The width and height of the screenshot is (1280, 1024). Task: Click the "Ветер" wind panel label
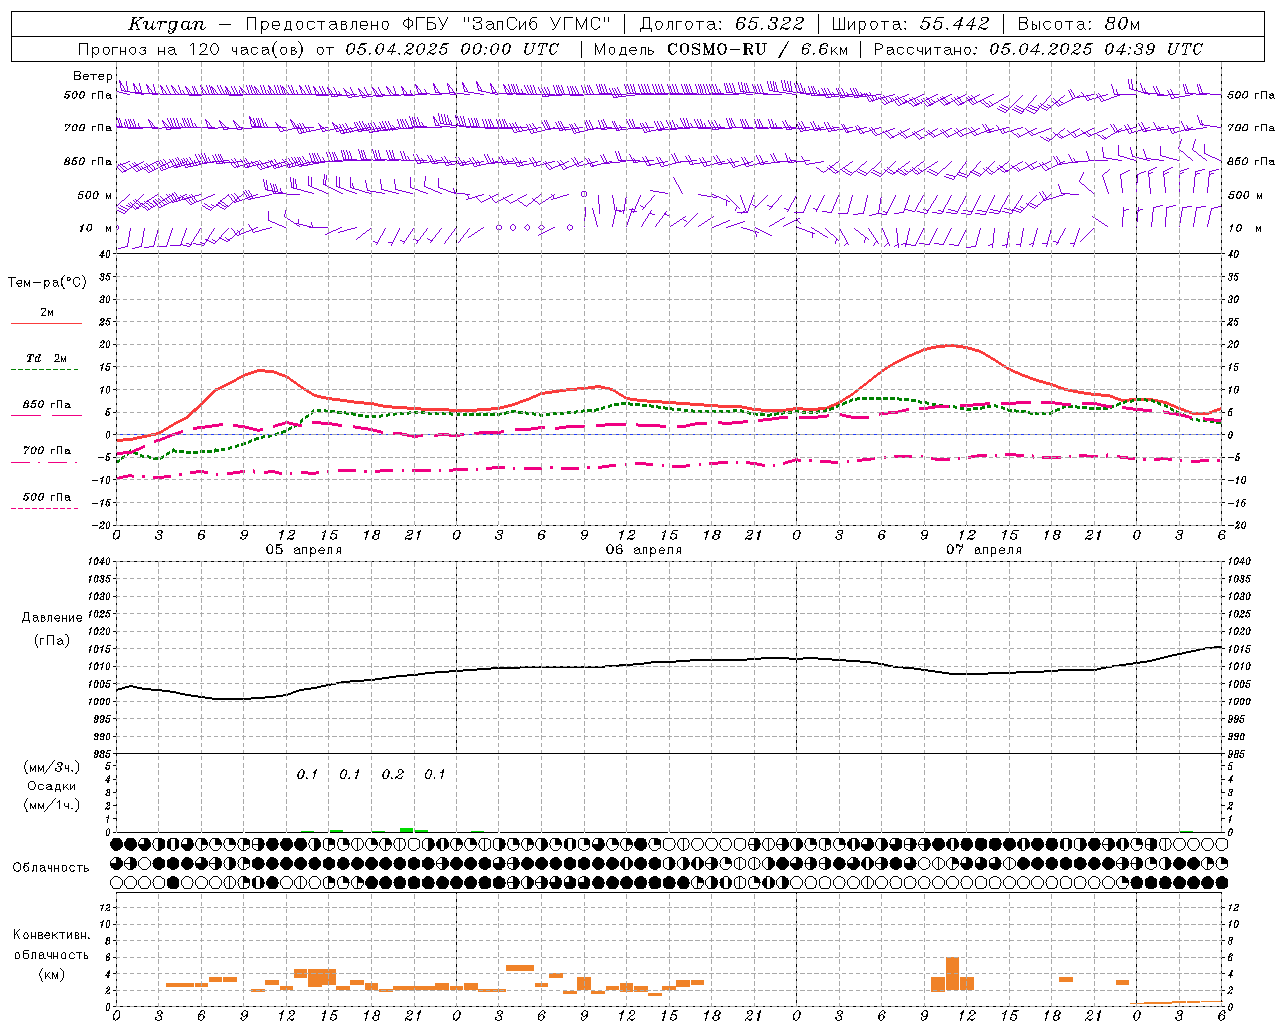click(92, 76)
